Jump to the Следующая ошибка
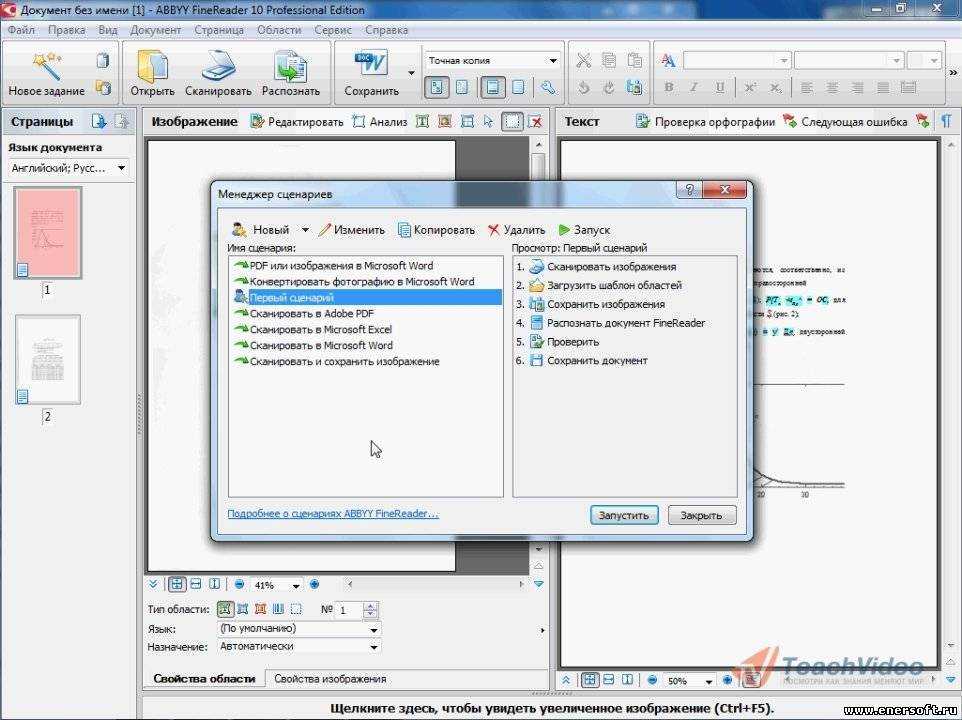 pos(845,121)
